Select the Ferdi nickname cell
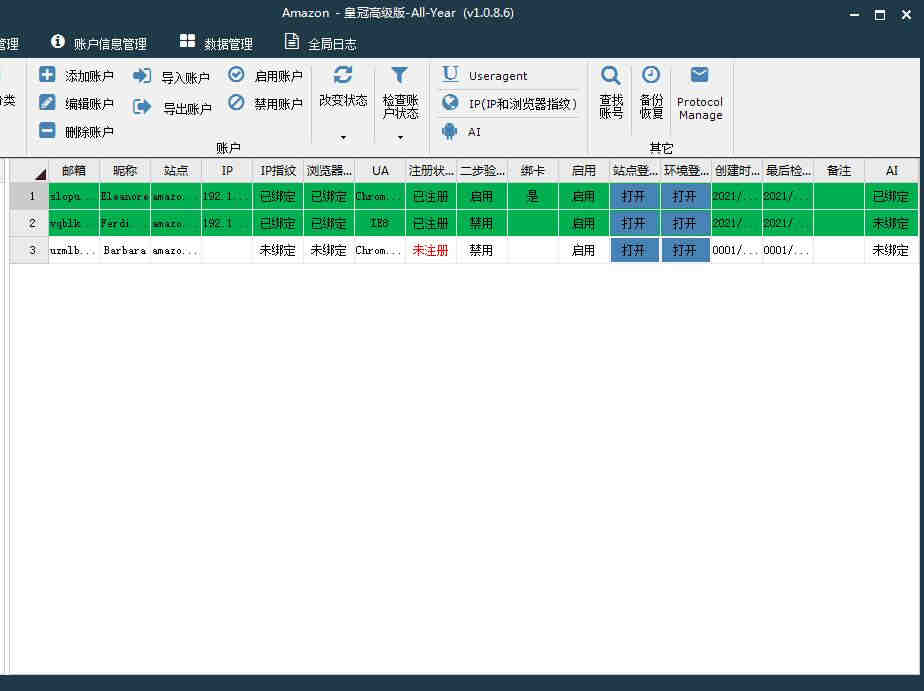 coord(125,223)
